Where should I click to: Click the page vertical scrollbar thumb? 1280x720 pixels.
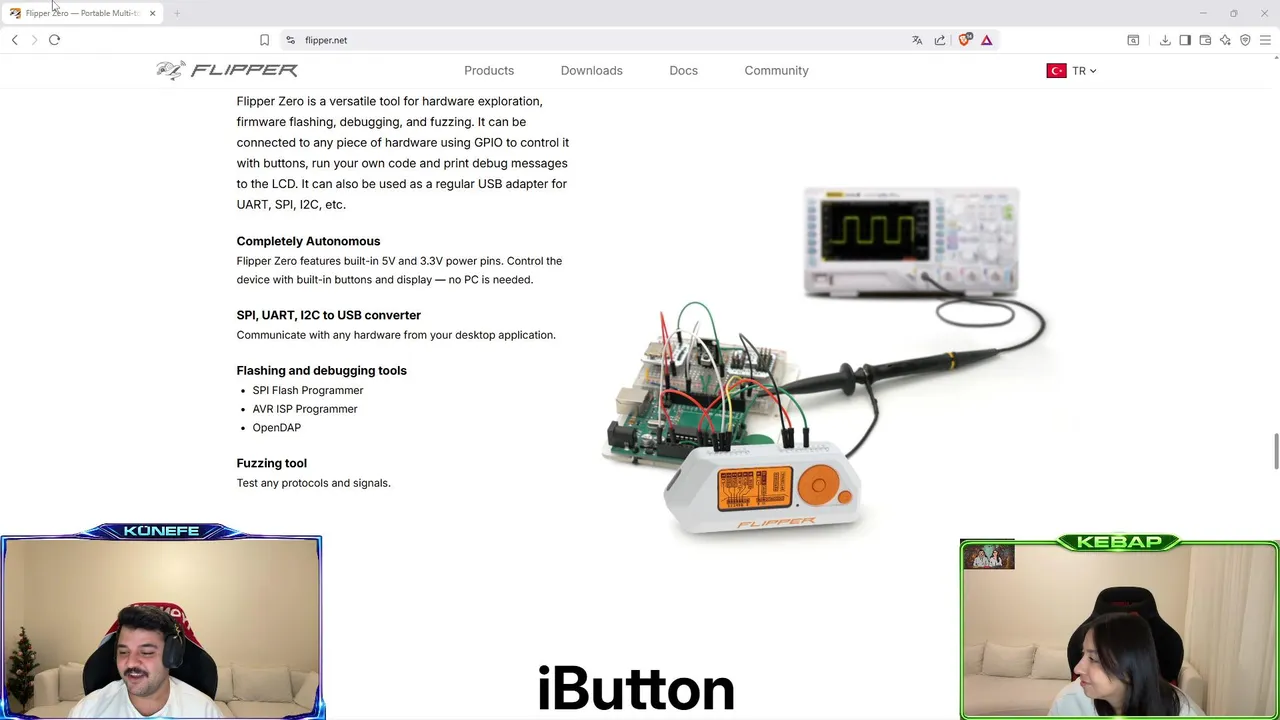point(1275,451)
